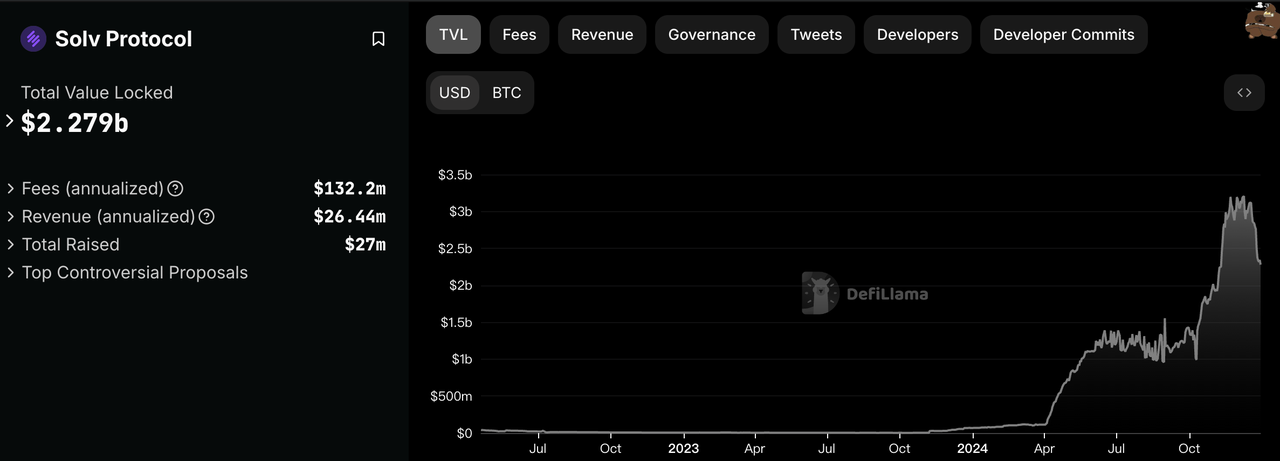This screenshot has height=461, width=1280.
Task: Click the Fees info question-mark icon
Action: [x=175, y=189]
